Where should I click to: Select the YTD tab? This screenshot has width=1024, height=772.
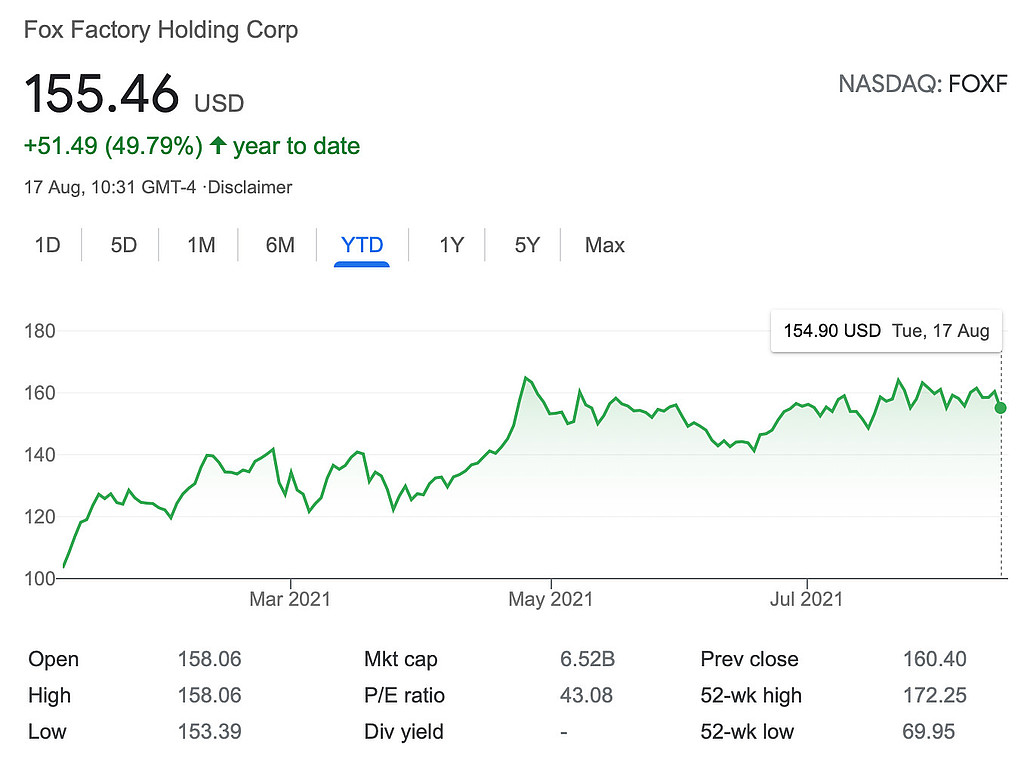(x=361, y=245)
